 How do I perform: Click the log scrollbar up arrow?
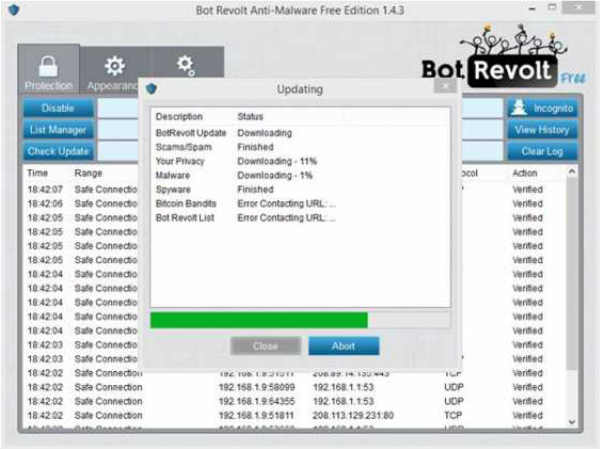click(572, 171)
